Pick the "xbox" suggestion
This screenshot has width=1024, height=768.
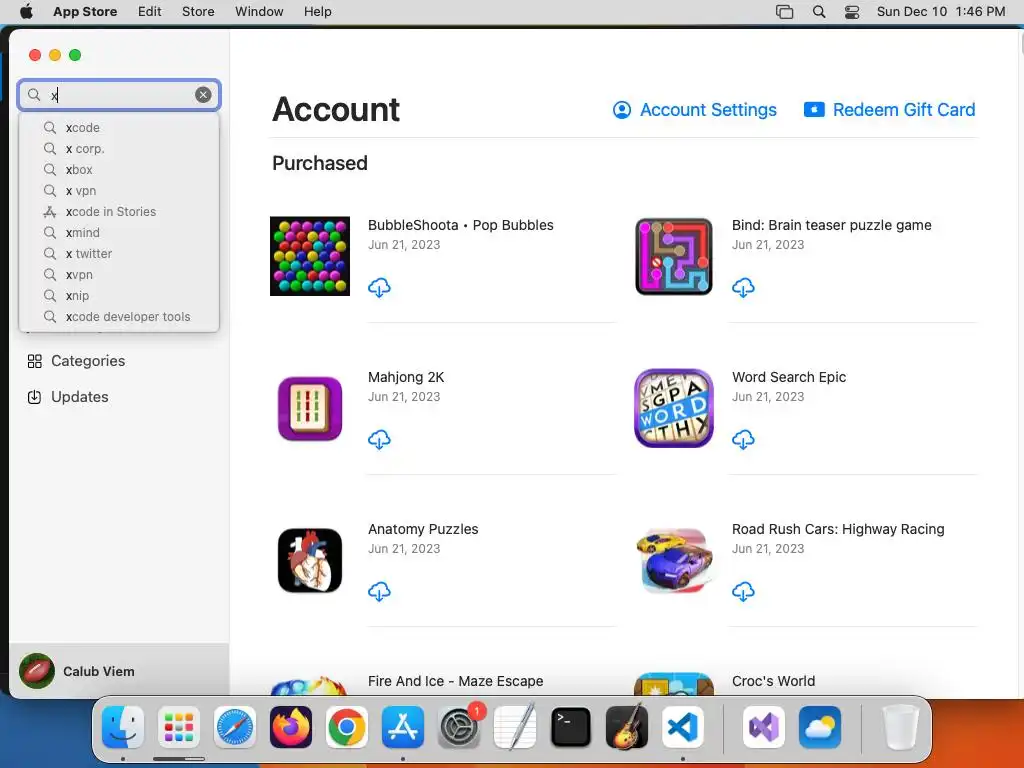119,169
